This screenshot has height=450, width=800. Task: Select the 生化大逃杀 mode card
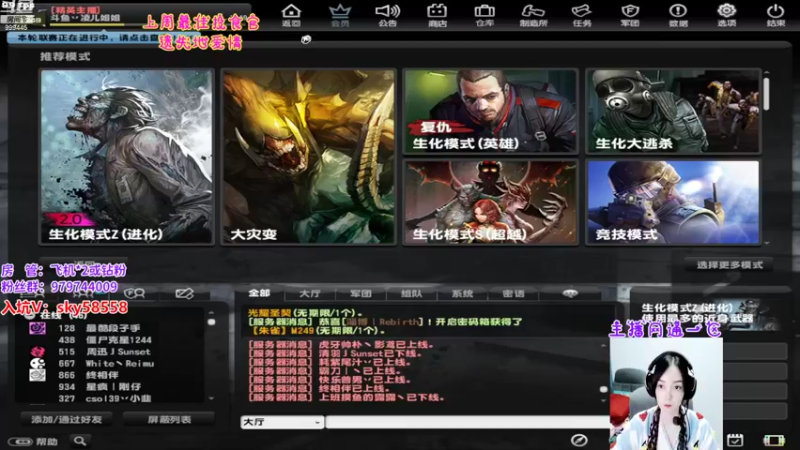click(x=672, y=111)
